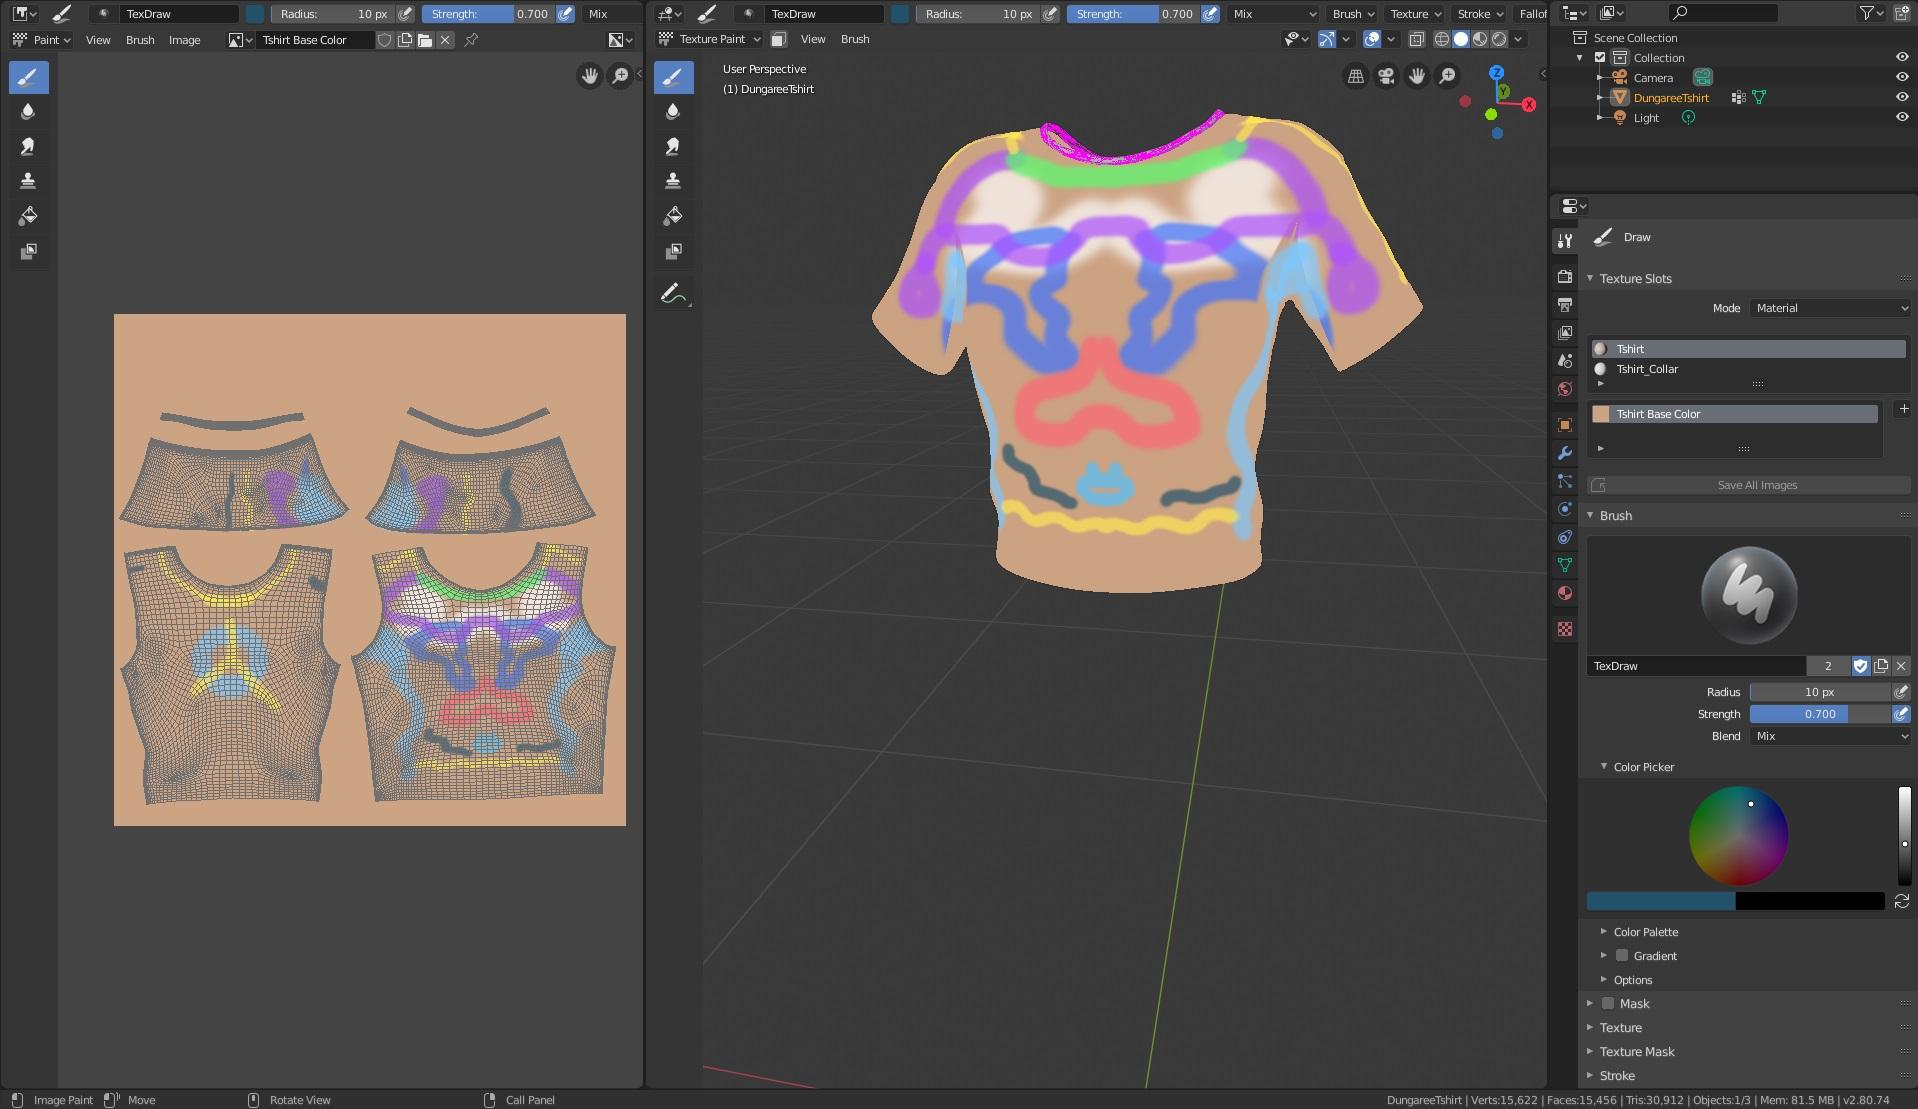Open the Output properties tab
The image size is (1918, 1109).
coord(1565,305)
